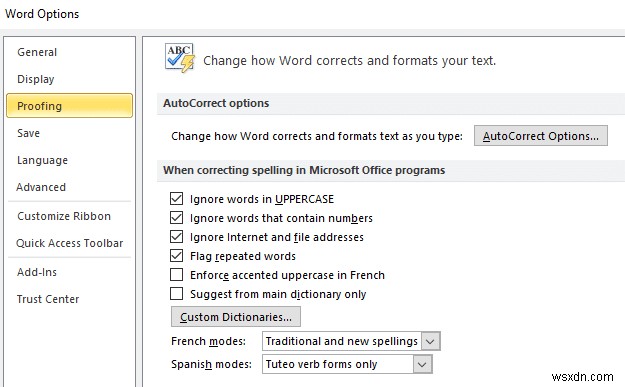Switch to the Display category
The image size is (625, 387).
coord(35,79)
